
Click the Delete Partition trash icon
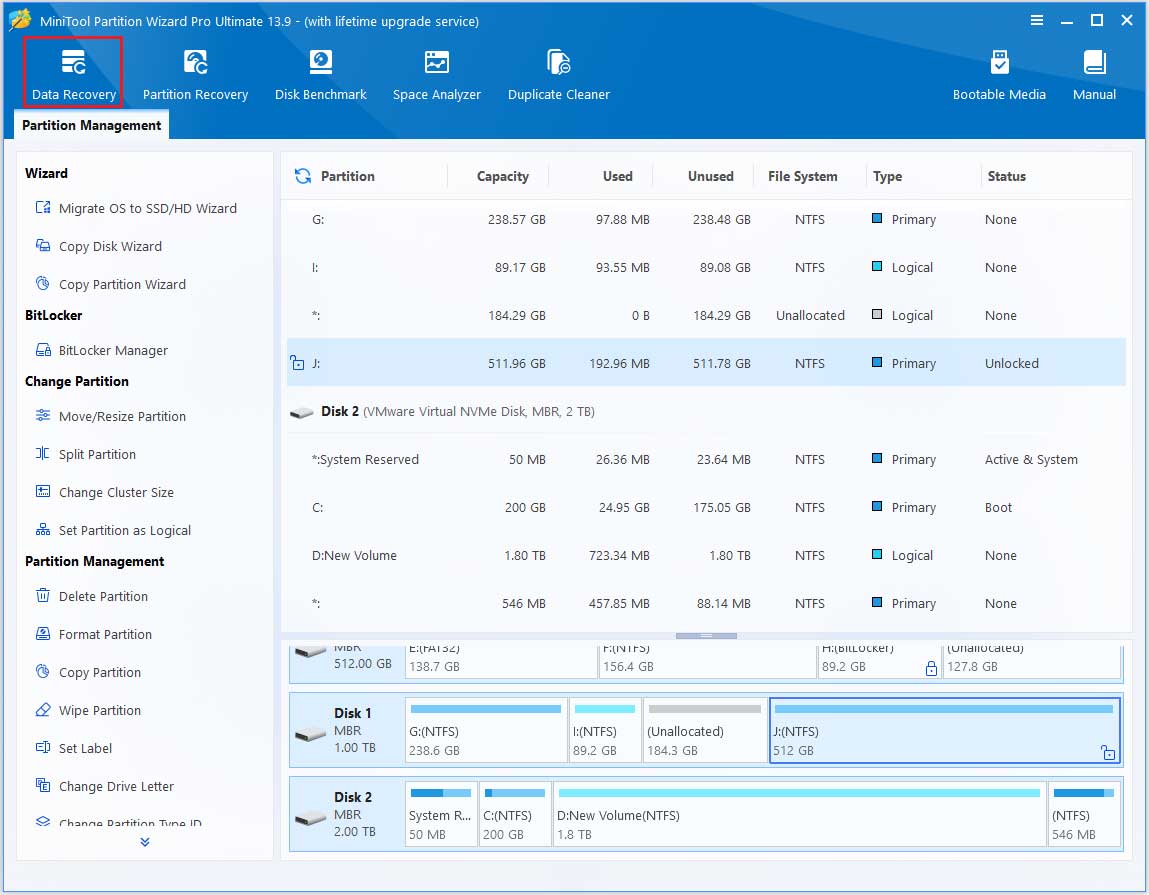(43, 595)
